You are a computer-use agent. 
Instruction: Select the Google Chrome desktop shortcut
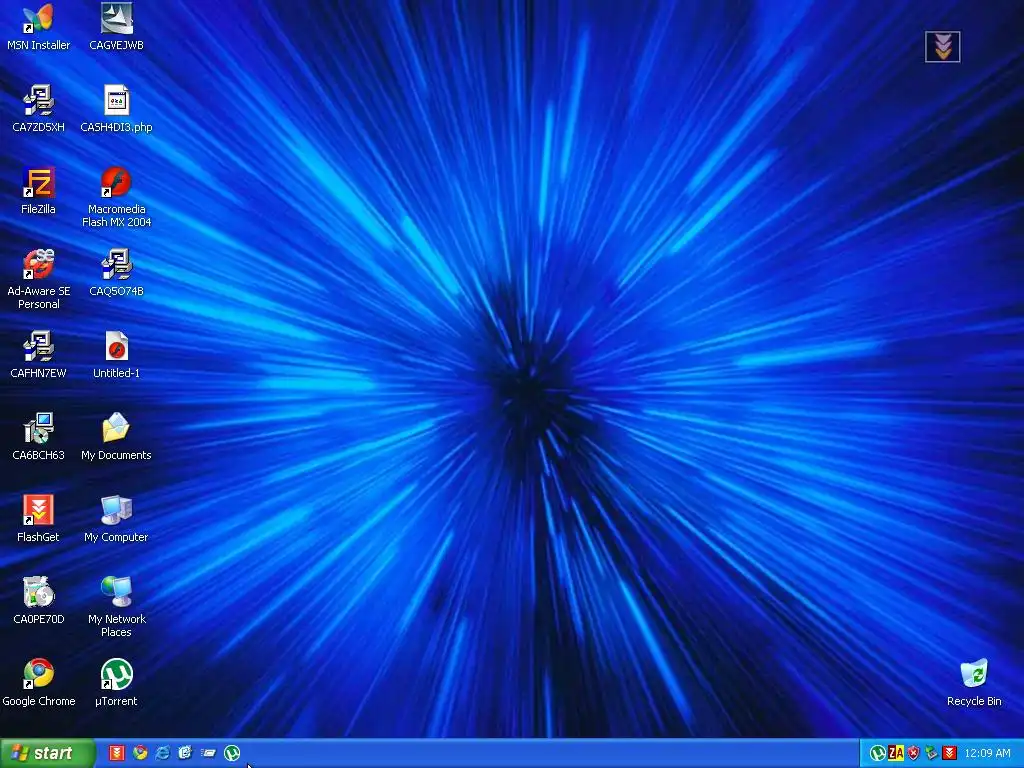39,682
